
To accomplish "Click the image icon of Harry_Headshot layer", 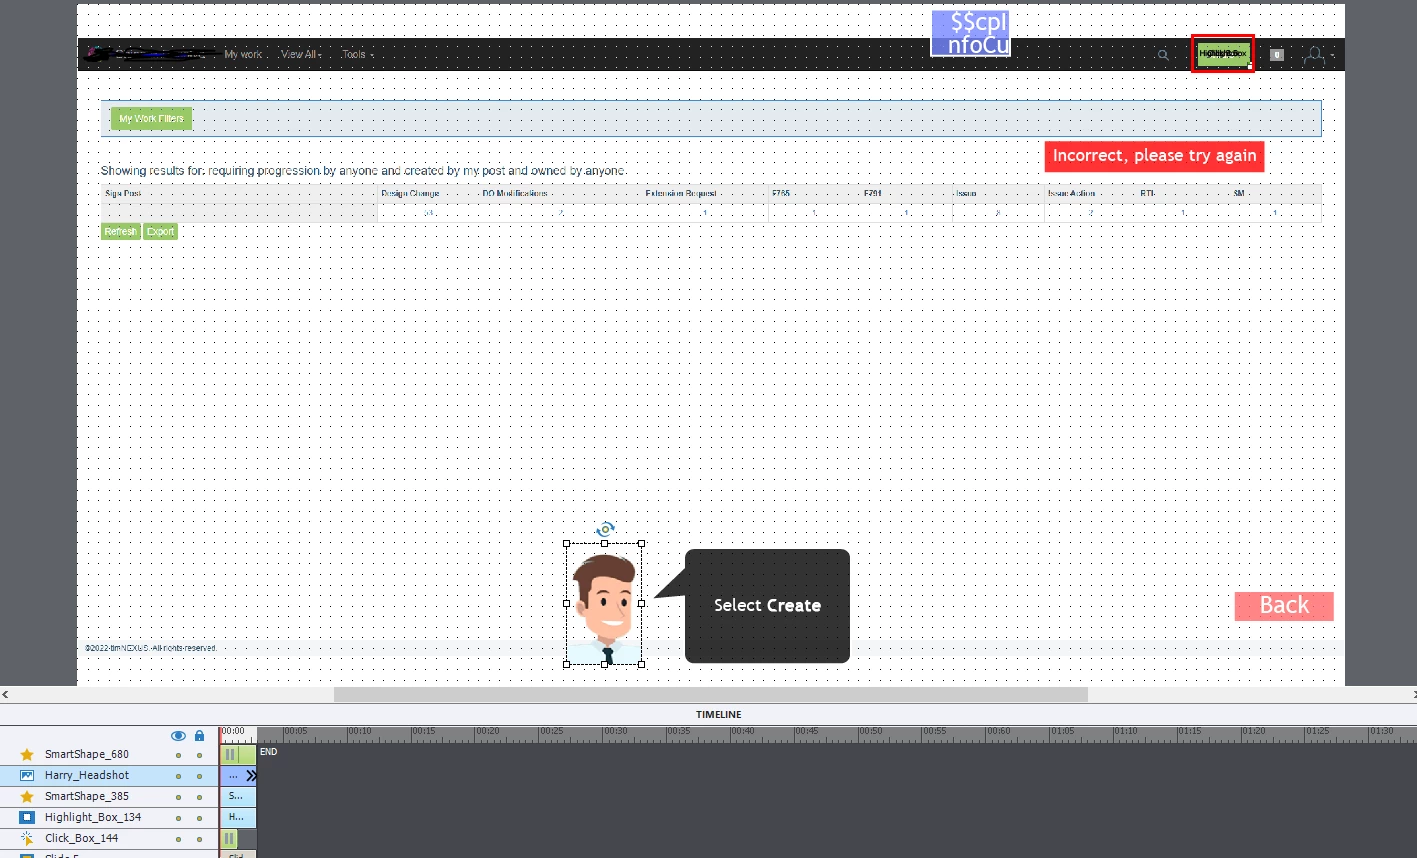I will pos(27,775).
